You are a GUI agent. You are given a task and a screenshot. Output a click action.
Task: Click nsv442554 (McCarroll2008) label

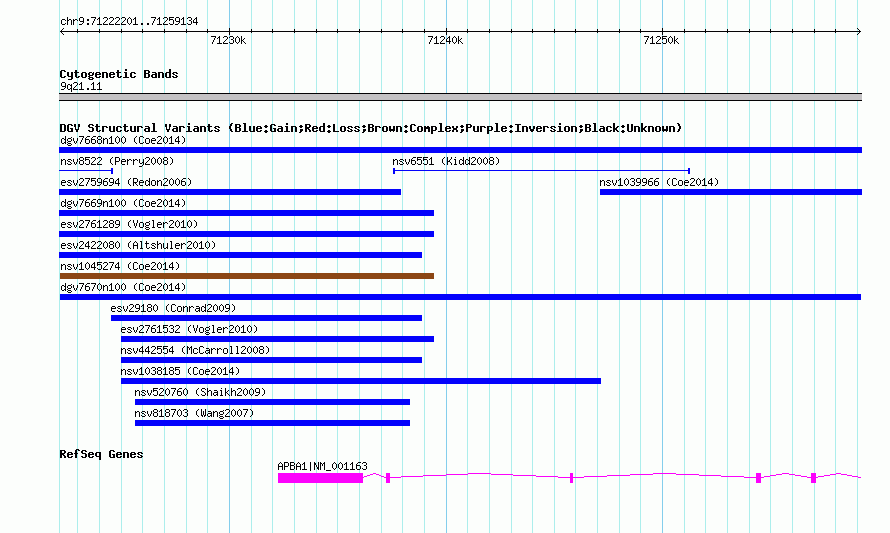195,350
